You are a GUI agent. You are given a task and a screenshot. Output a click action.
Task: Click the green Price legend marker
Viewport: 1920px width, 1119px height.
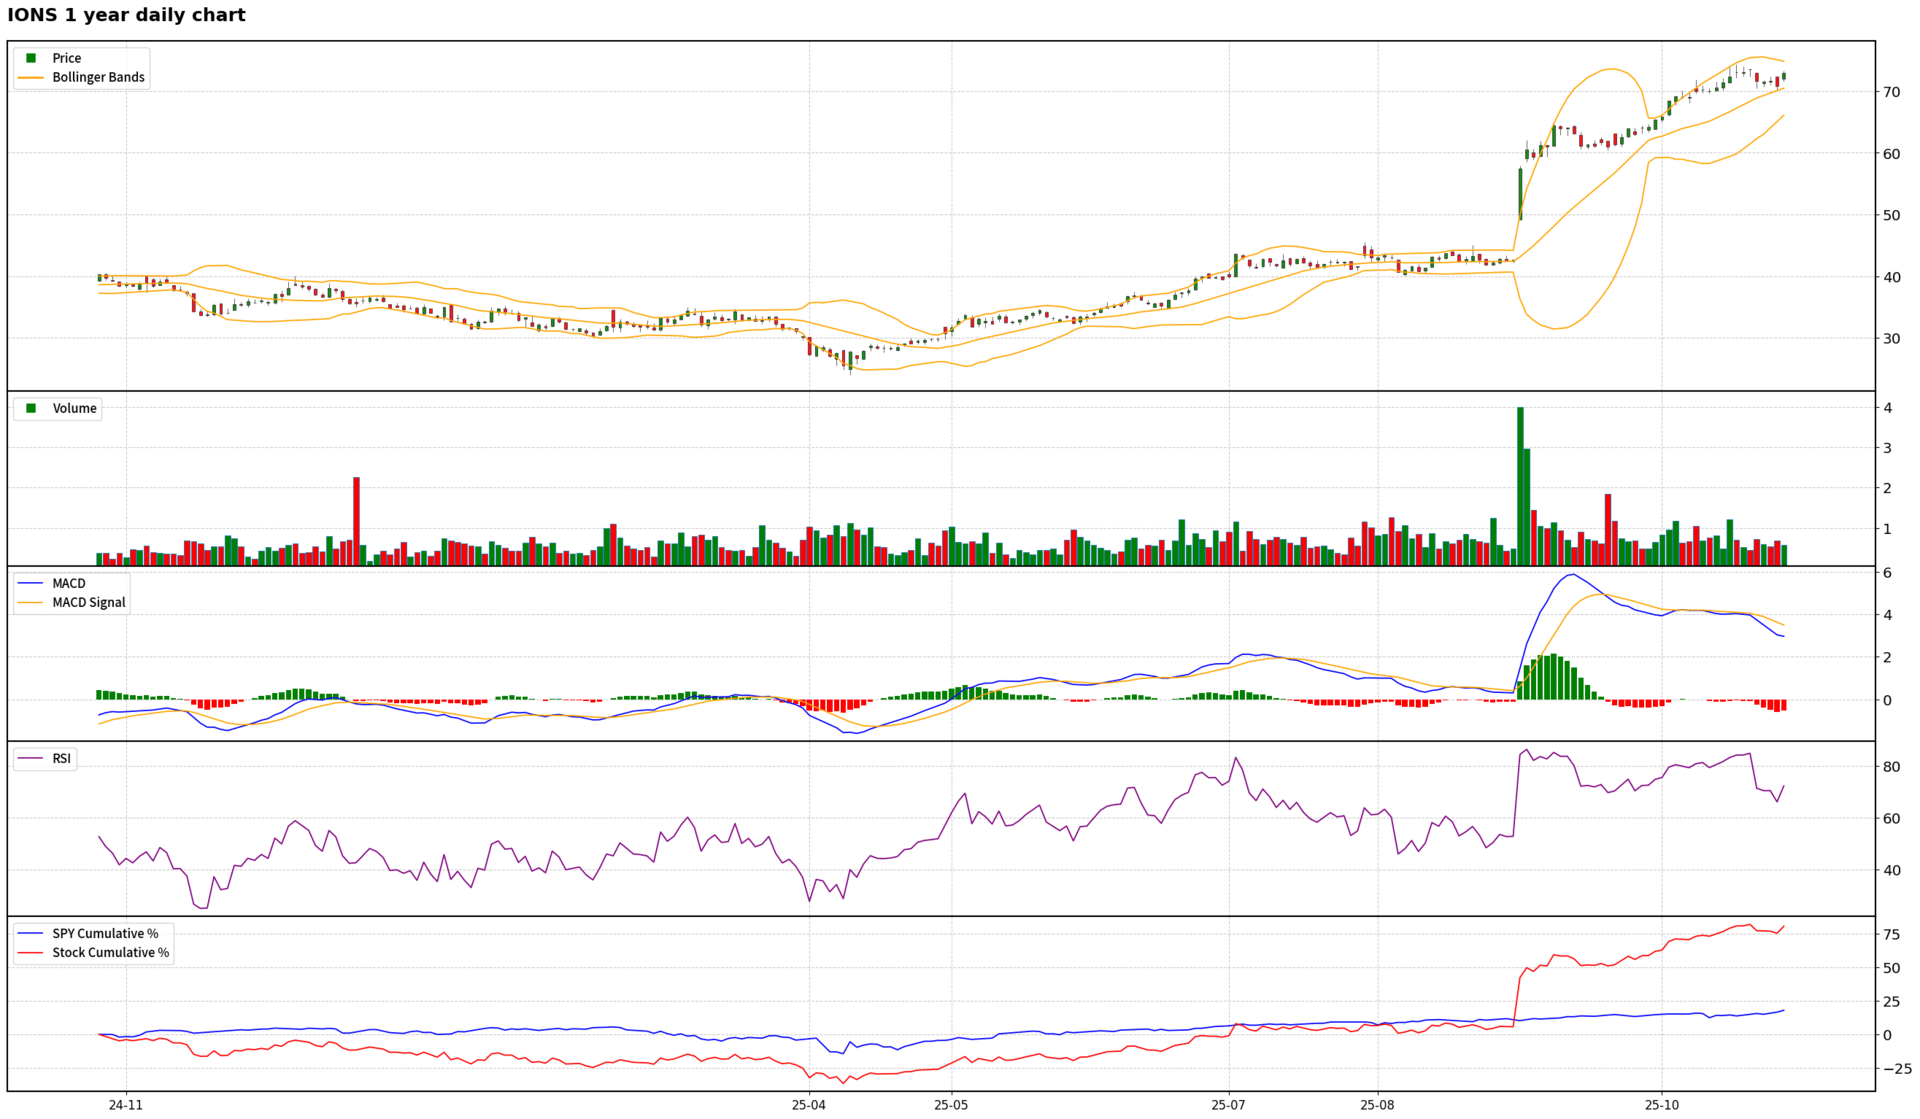point(32,58)
